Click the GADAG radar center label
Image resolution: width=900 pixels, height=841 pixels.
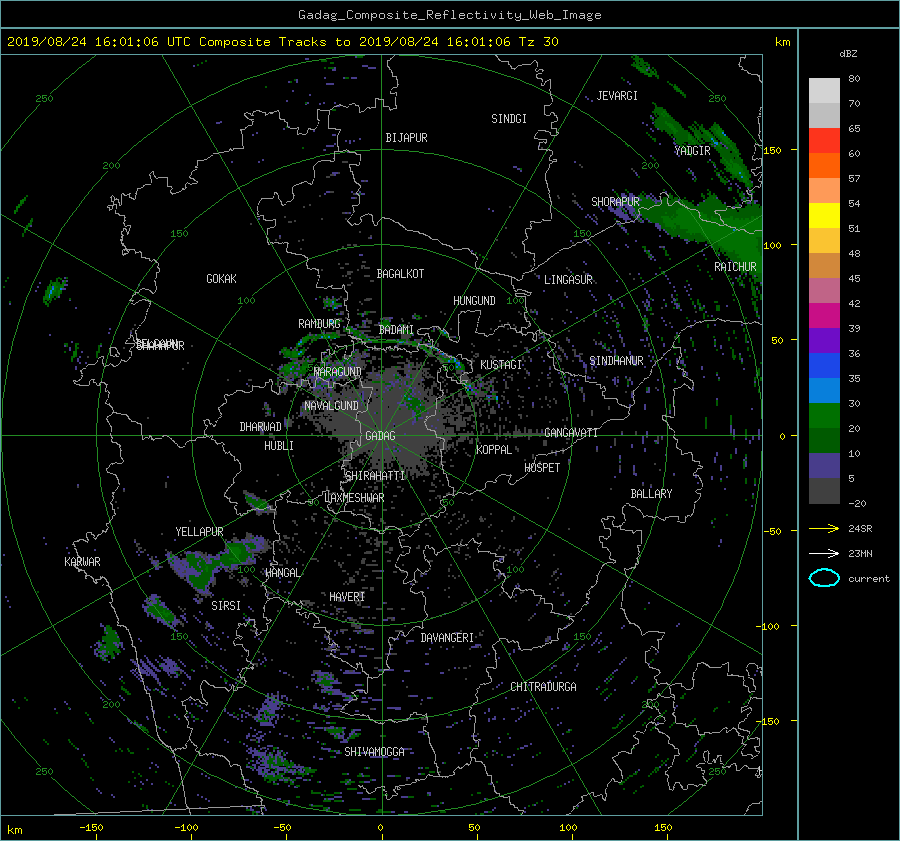click(381, 436)
